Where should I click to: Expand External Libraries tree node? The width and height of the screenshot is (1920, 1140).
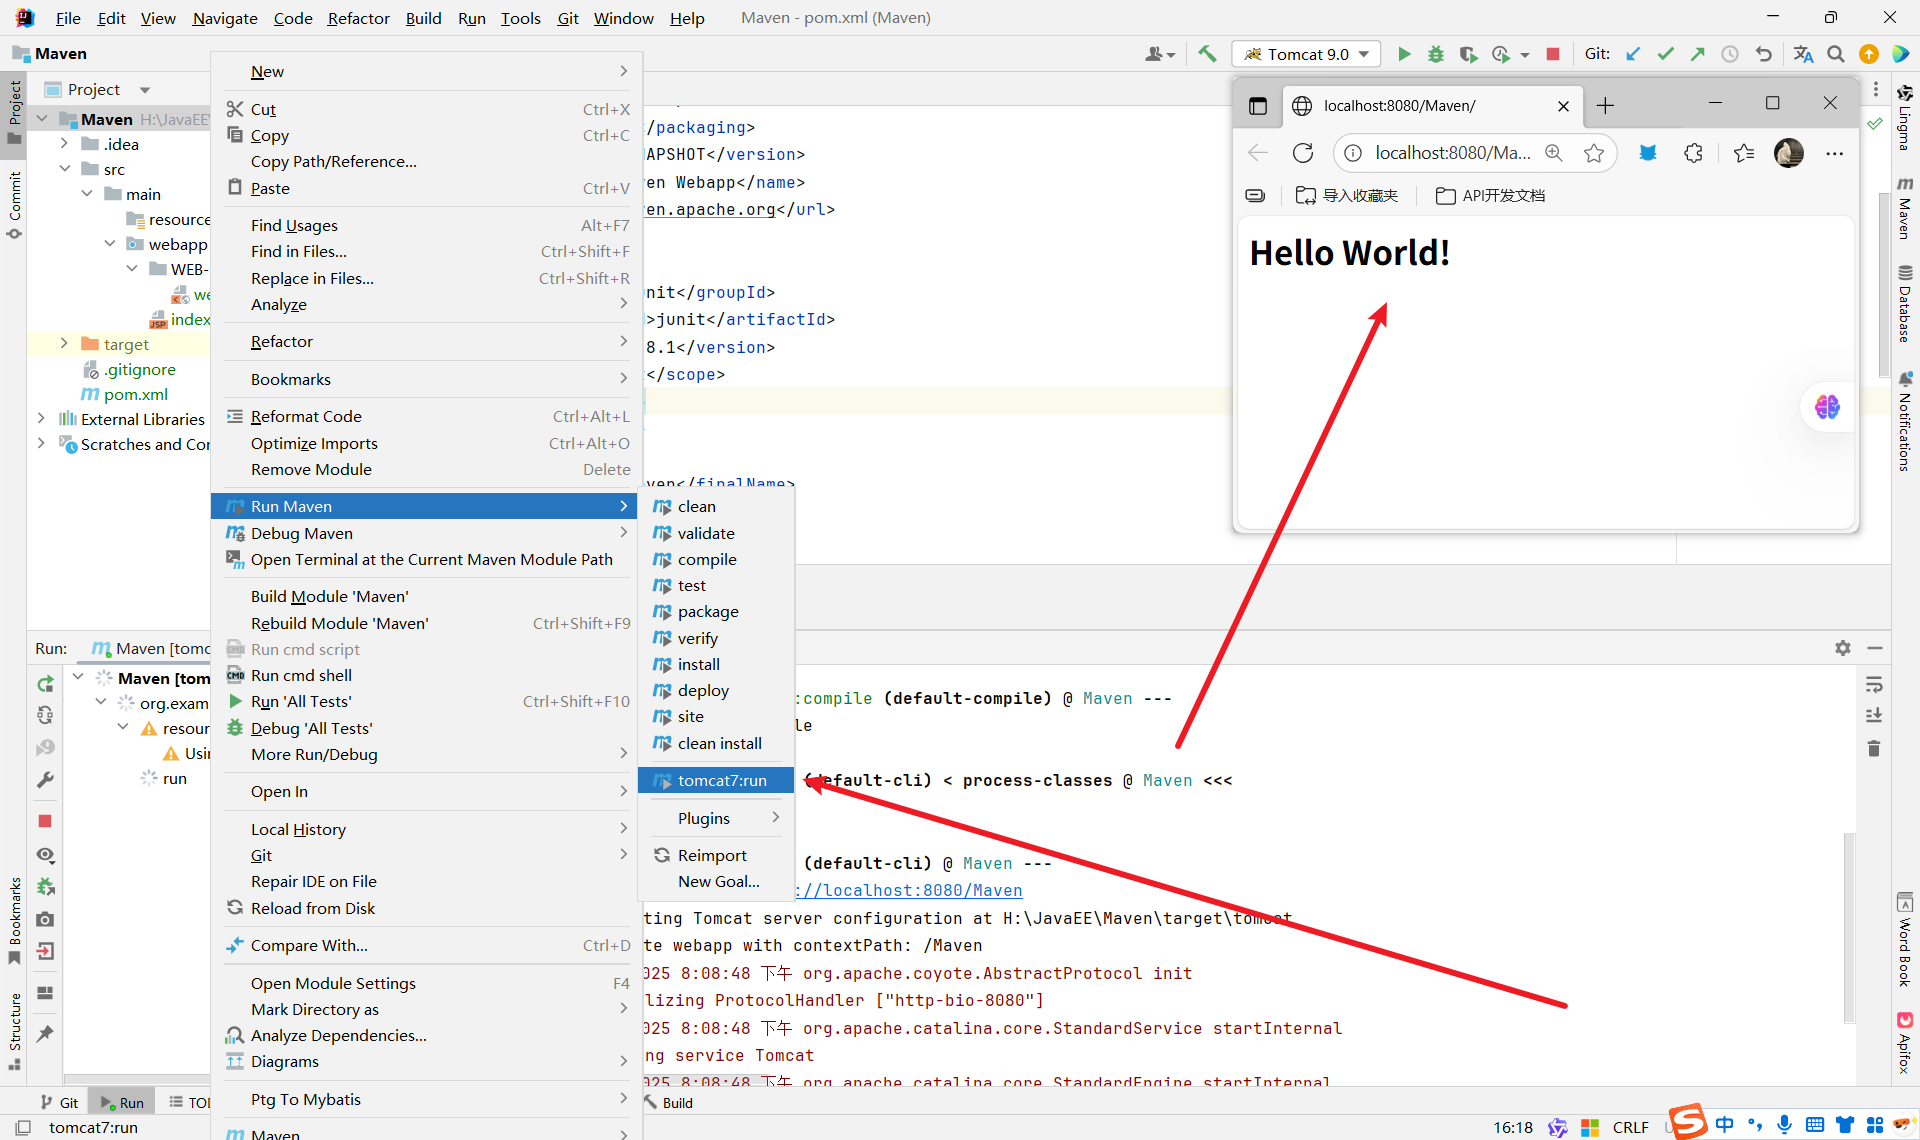(41, 419)
